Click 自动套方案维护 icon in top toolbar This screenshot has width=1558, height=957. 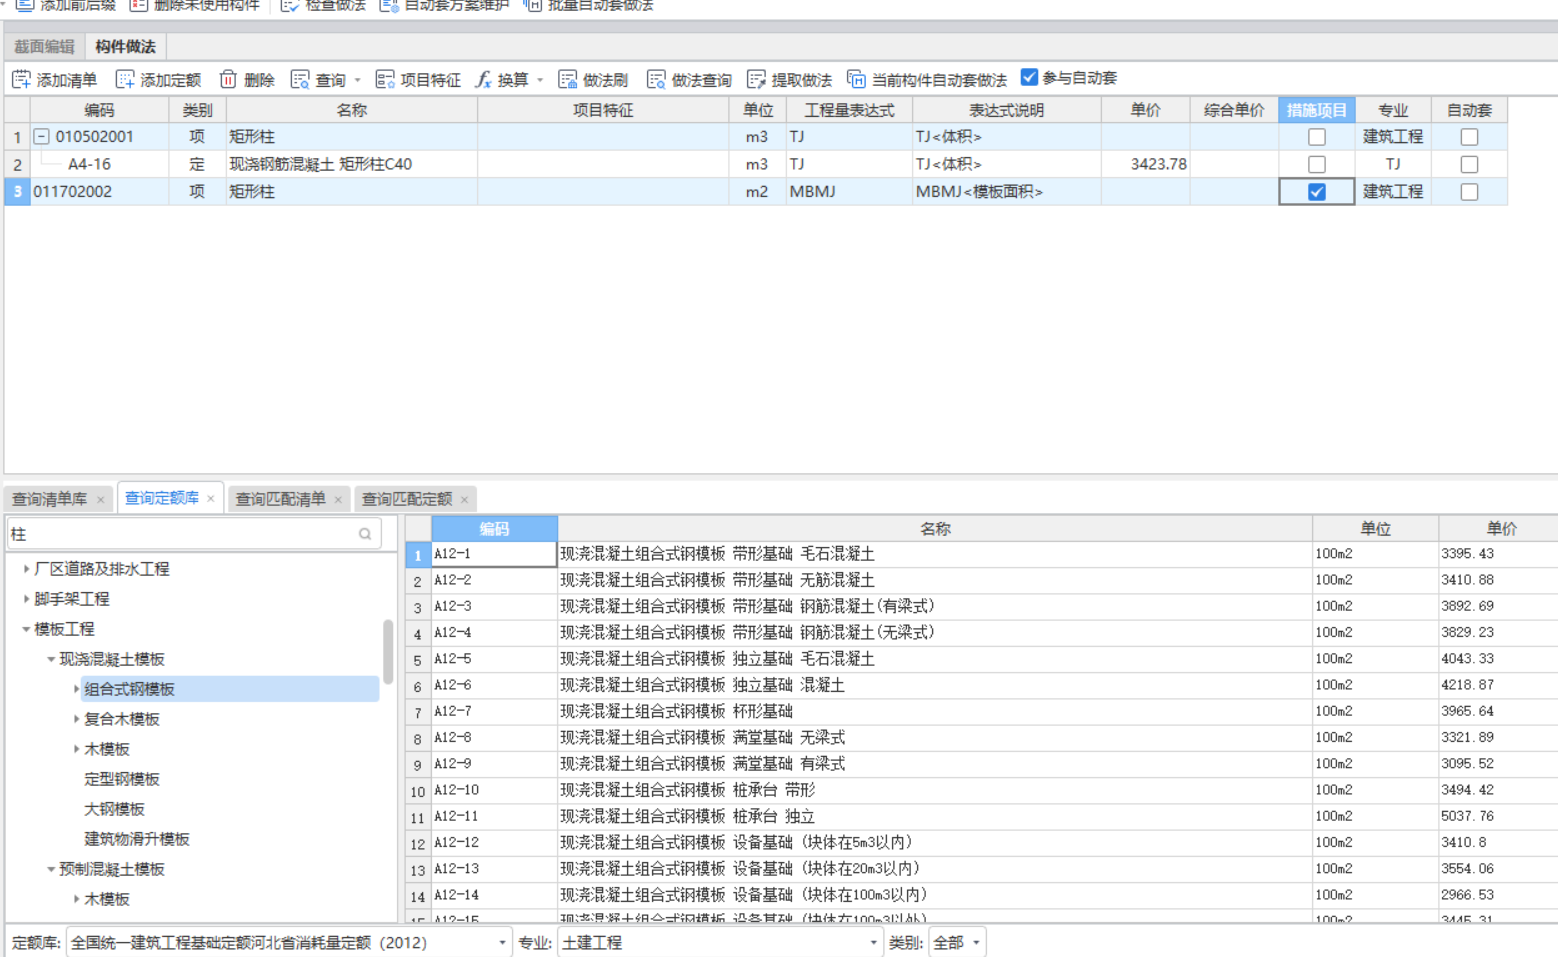coord(389,5)
